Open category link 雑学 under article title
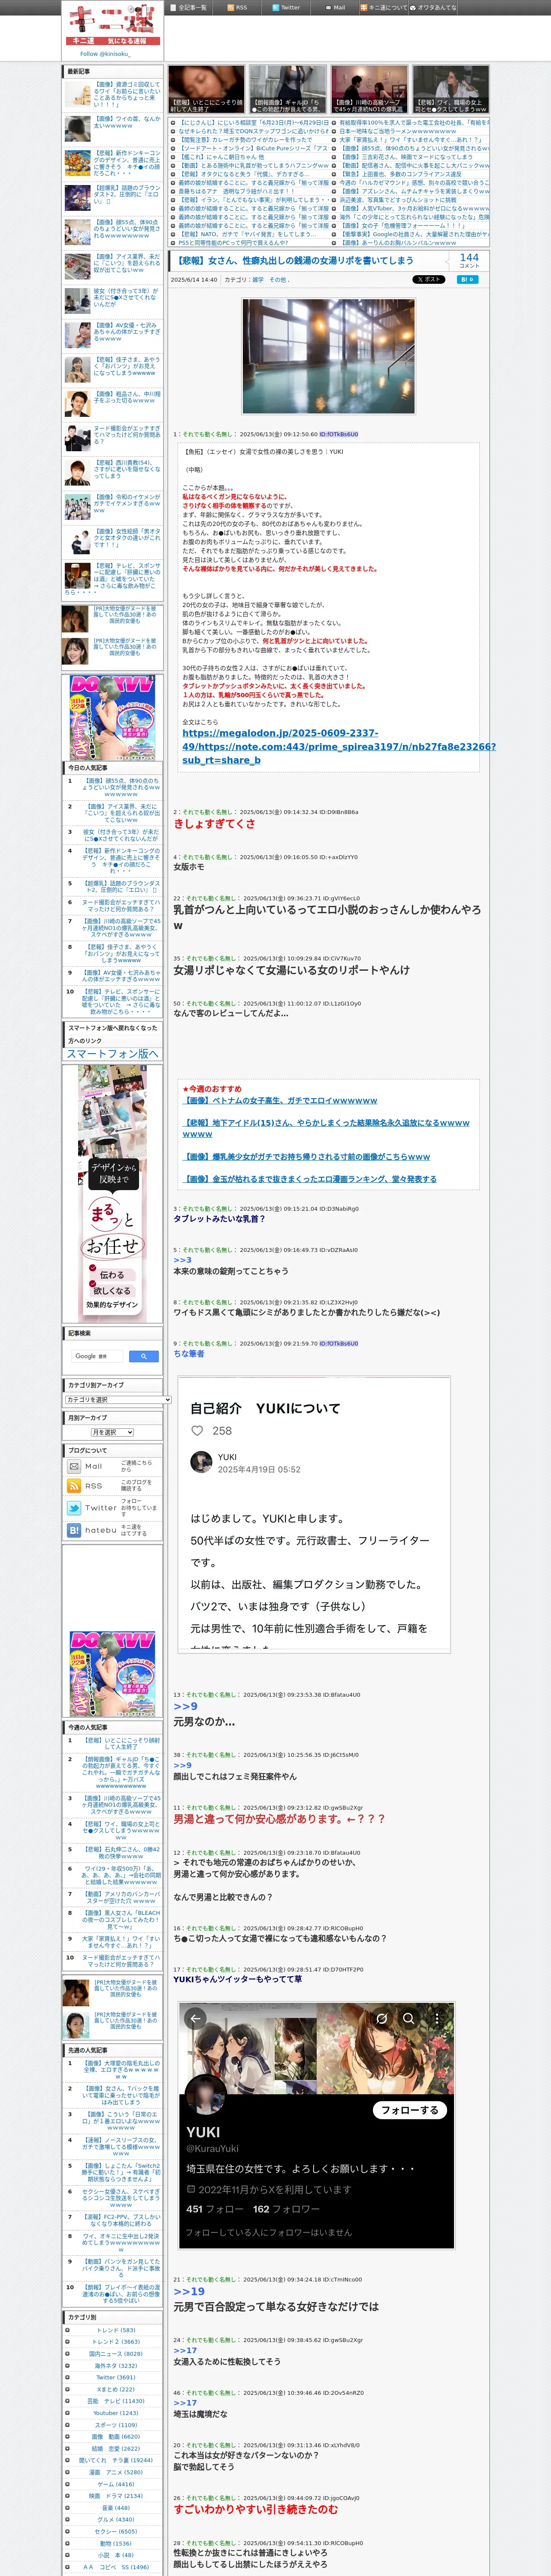Image resolution: width=551 pixels, height=2576 pixels. [258, 280]
